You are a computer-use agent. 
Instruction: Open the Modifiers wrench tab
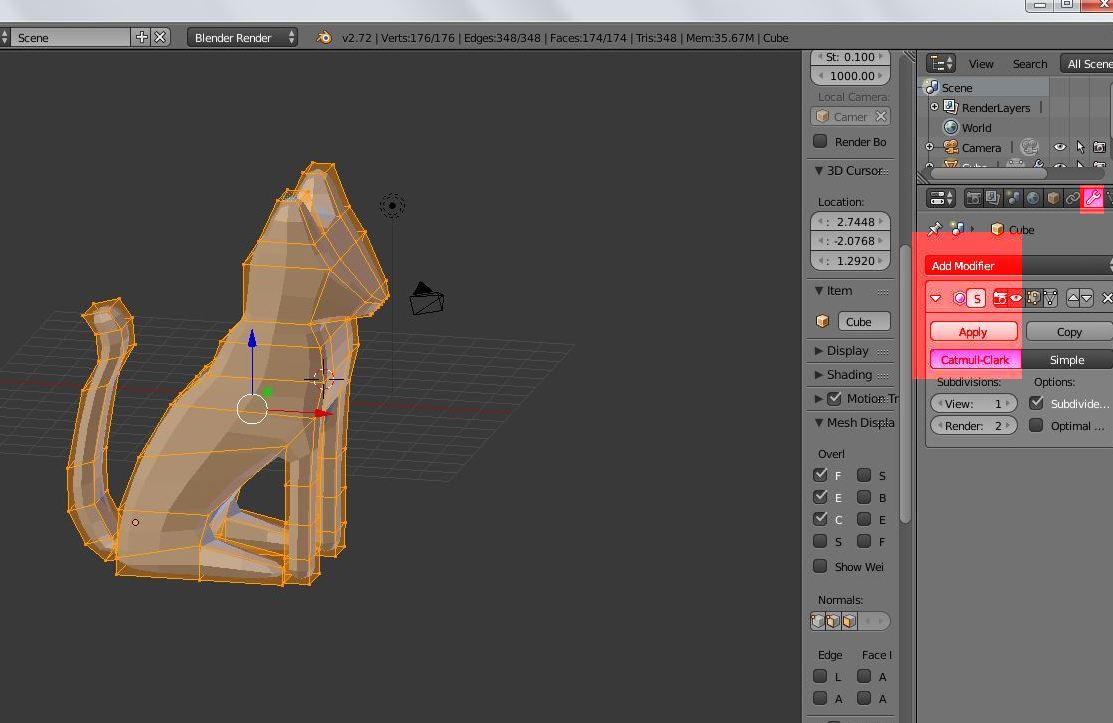(1092, 198)
